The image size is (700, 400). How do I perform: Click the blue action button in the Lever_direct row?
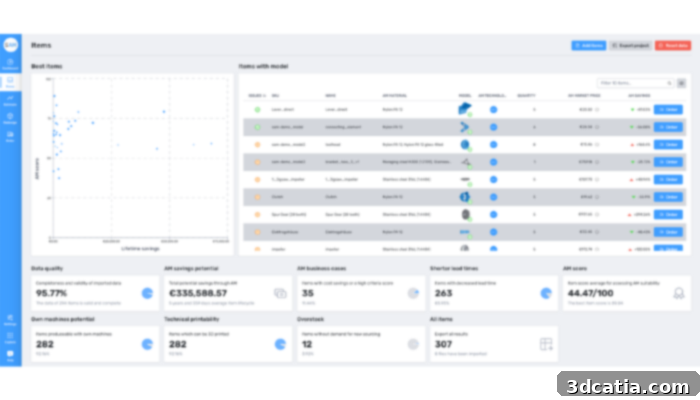click(x=668, y=109)
